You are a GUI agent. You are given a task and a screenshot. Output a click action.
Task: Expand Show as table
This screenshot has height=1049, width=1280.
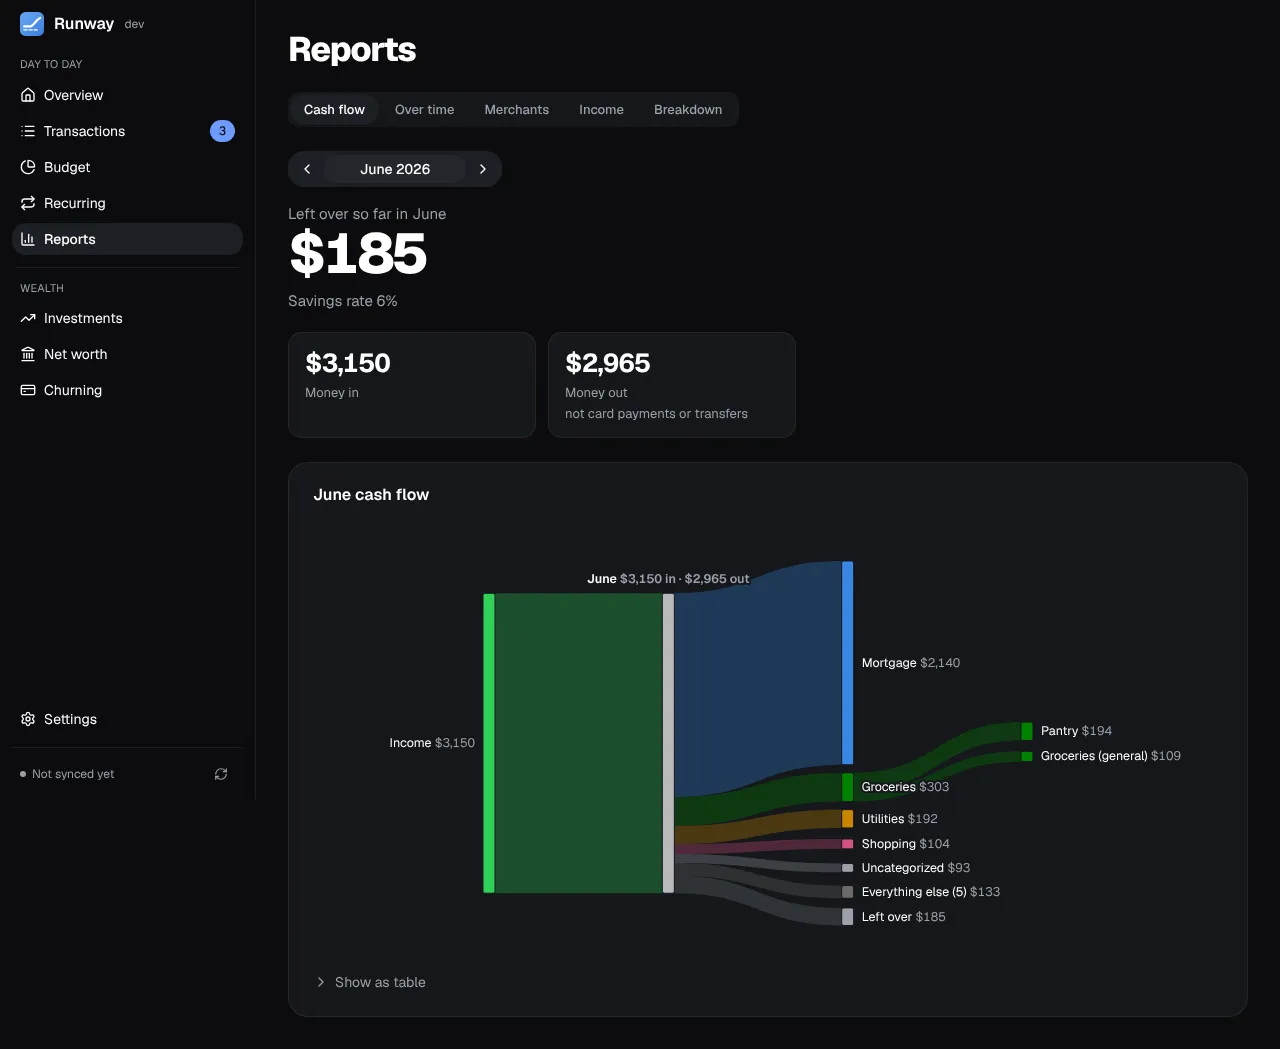point(371,982)
